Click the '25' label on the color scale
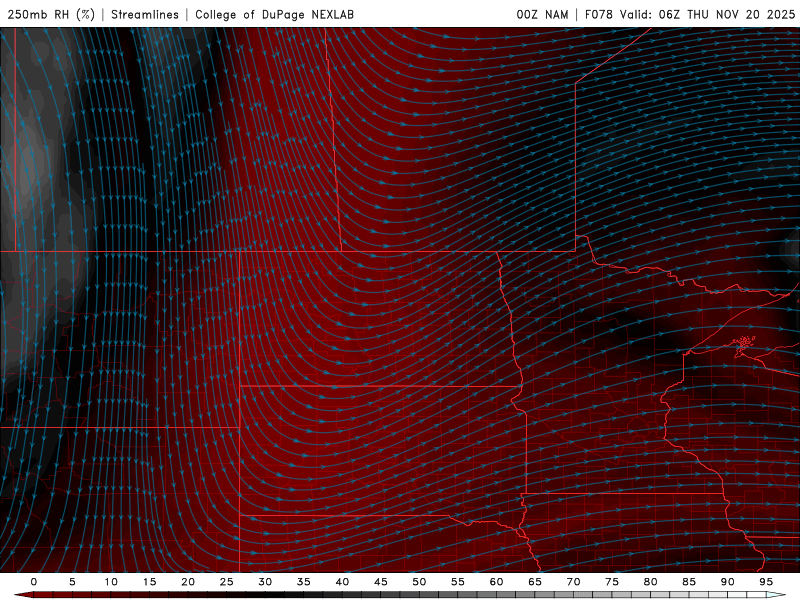Image resolution: width=800 pixels, height=600 pixels. click(x=227, y=582)
